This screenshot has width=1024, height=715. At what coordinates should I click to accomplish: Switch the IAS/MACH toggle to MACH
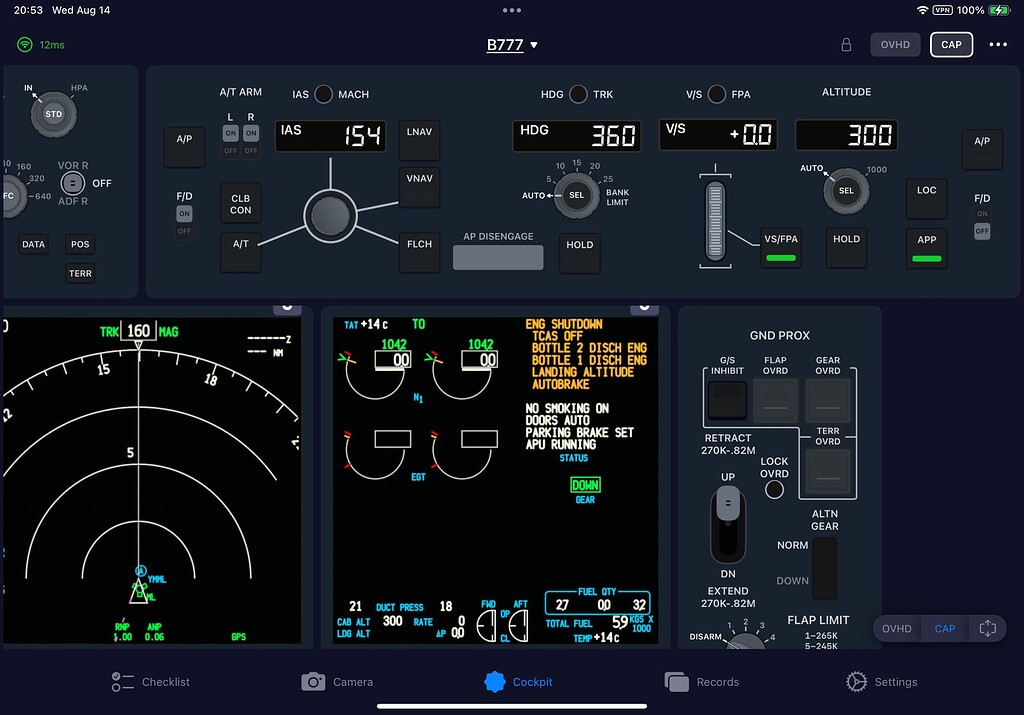[324, 94]
